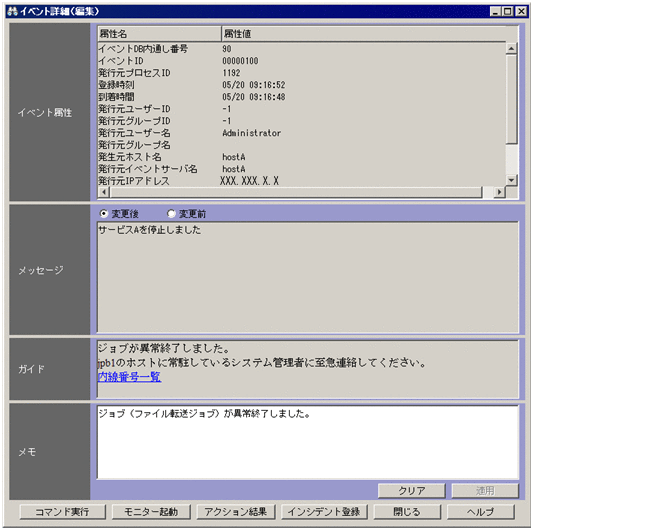Click the horizontal scrollbar thumb under attributes
Image resolution: width=663 pixels, height=531 pixels.
(x=296, y=192)
